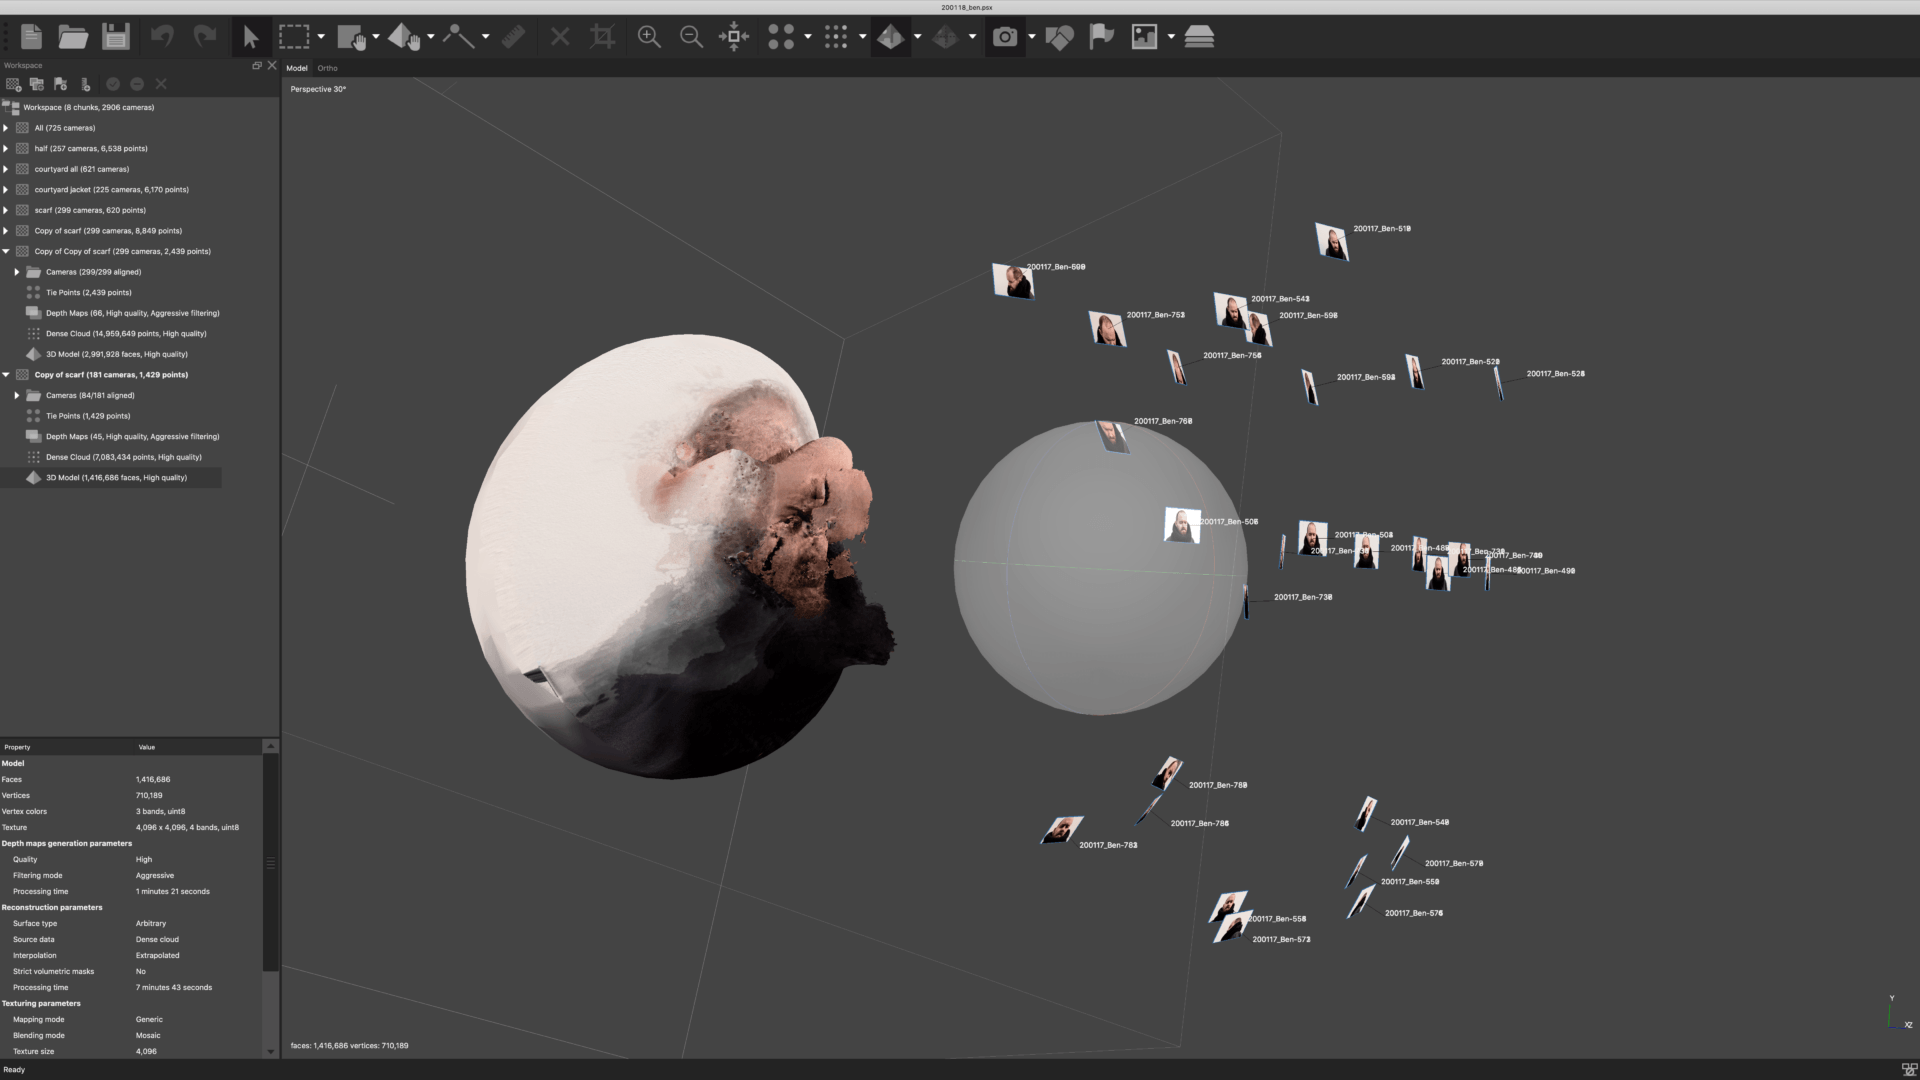Screen dimensions: 1920x1080
Task: Open a project with the folder icon
Action: coord(73,37)
